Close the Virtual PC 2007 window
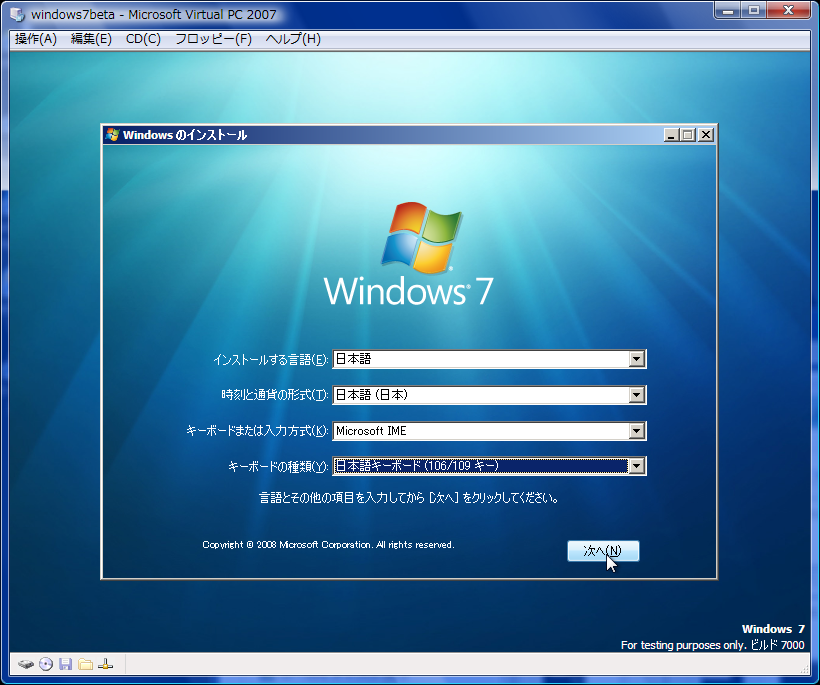 [789, 10]
